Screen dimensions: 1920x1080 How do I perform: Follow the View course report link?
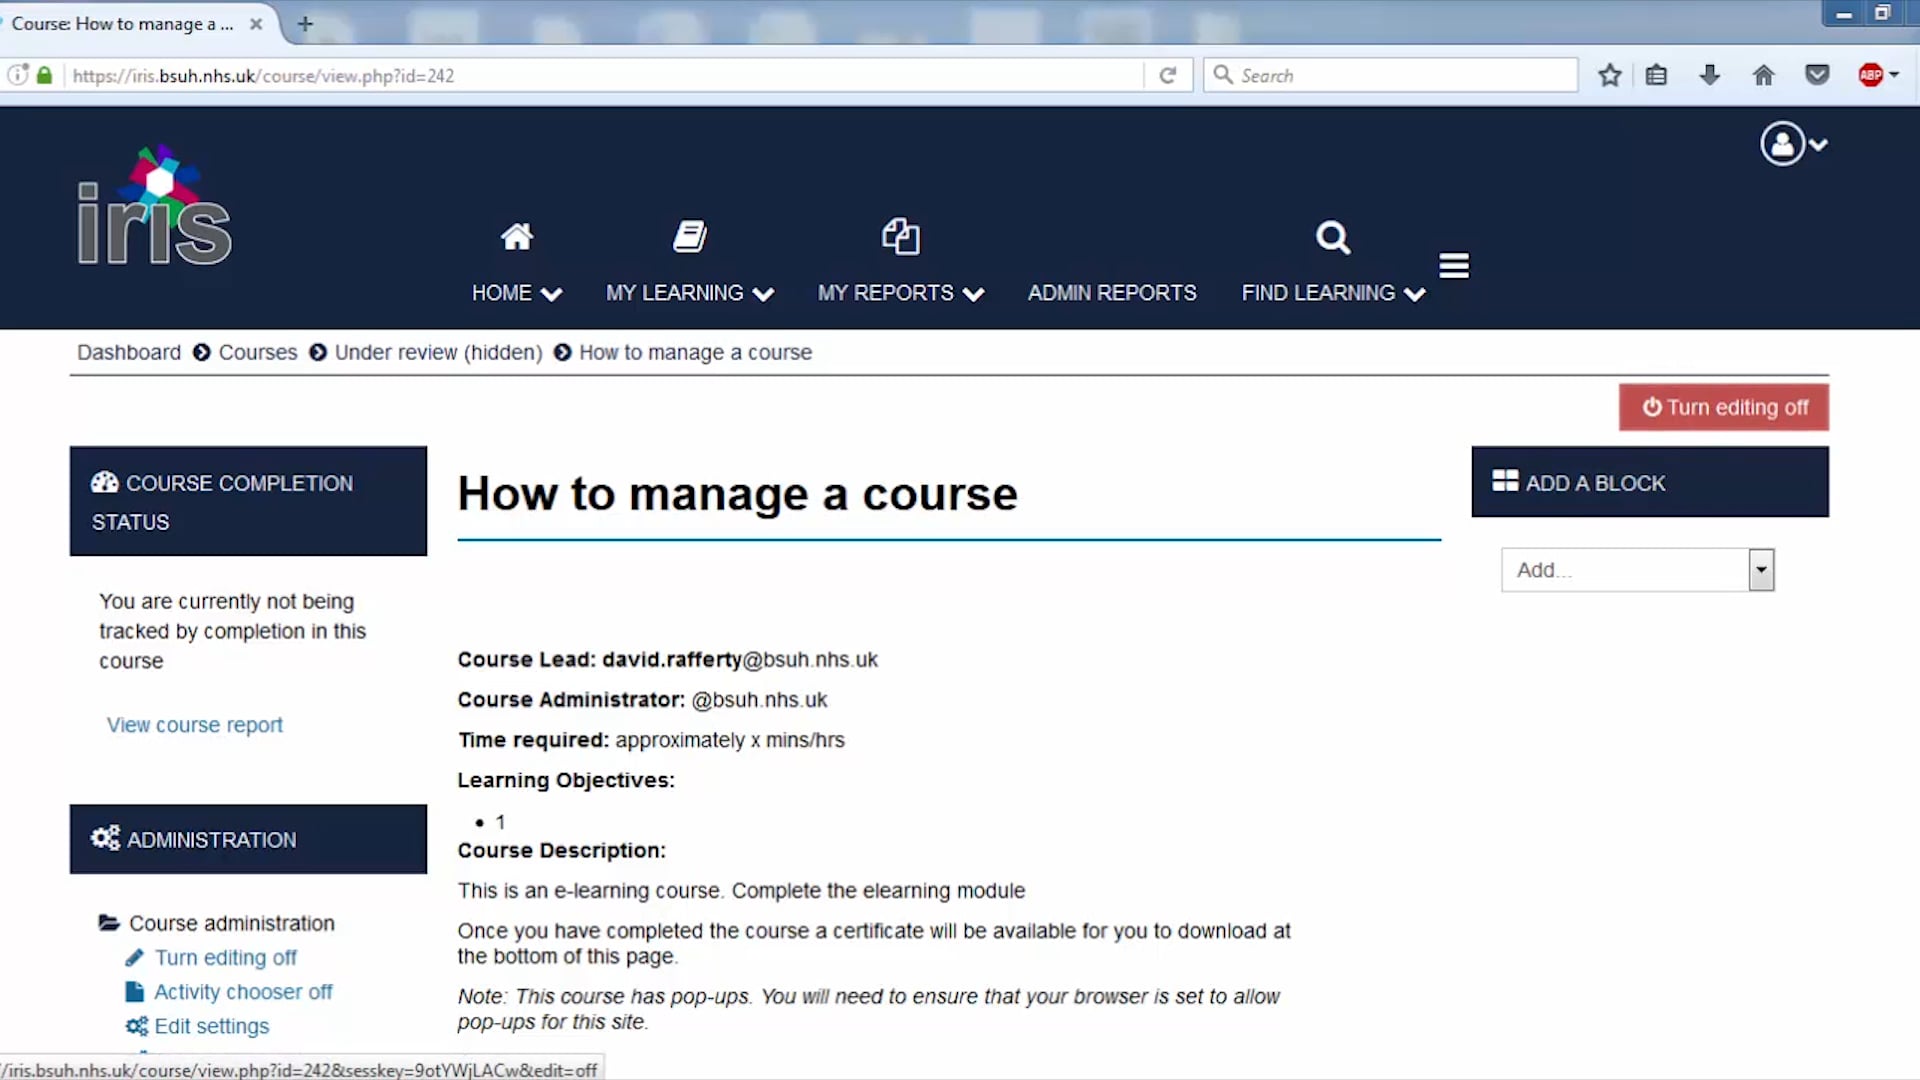pos(194,725)
